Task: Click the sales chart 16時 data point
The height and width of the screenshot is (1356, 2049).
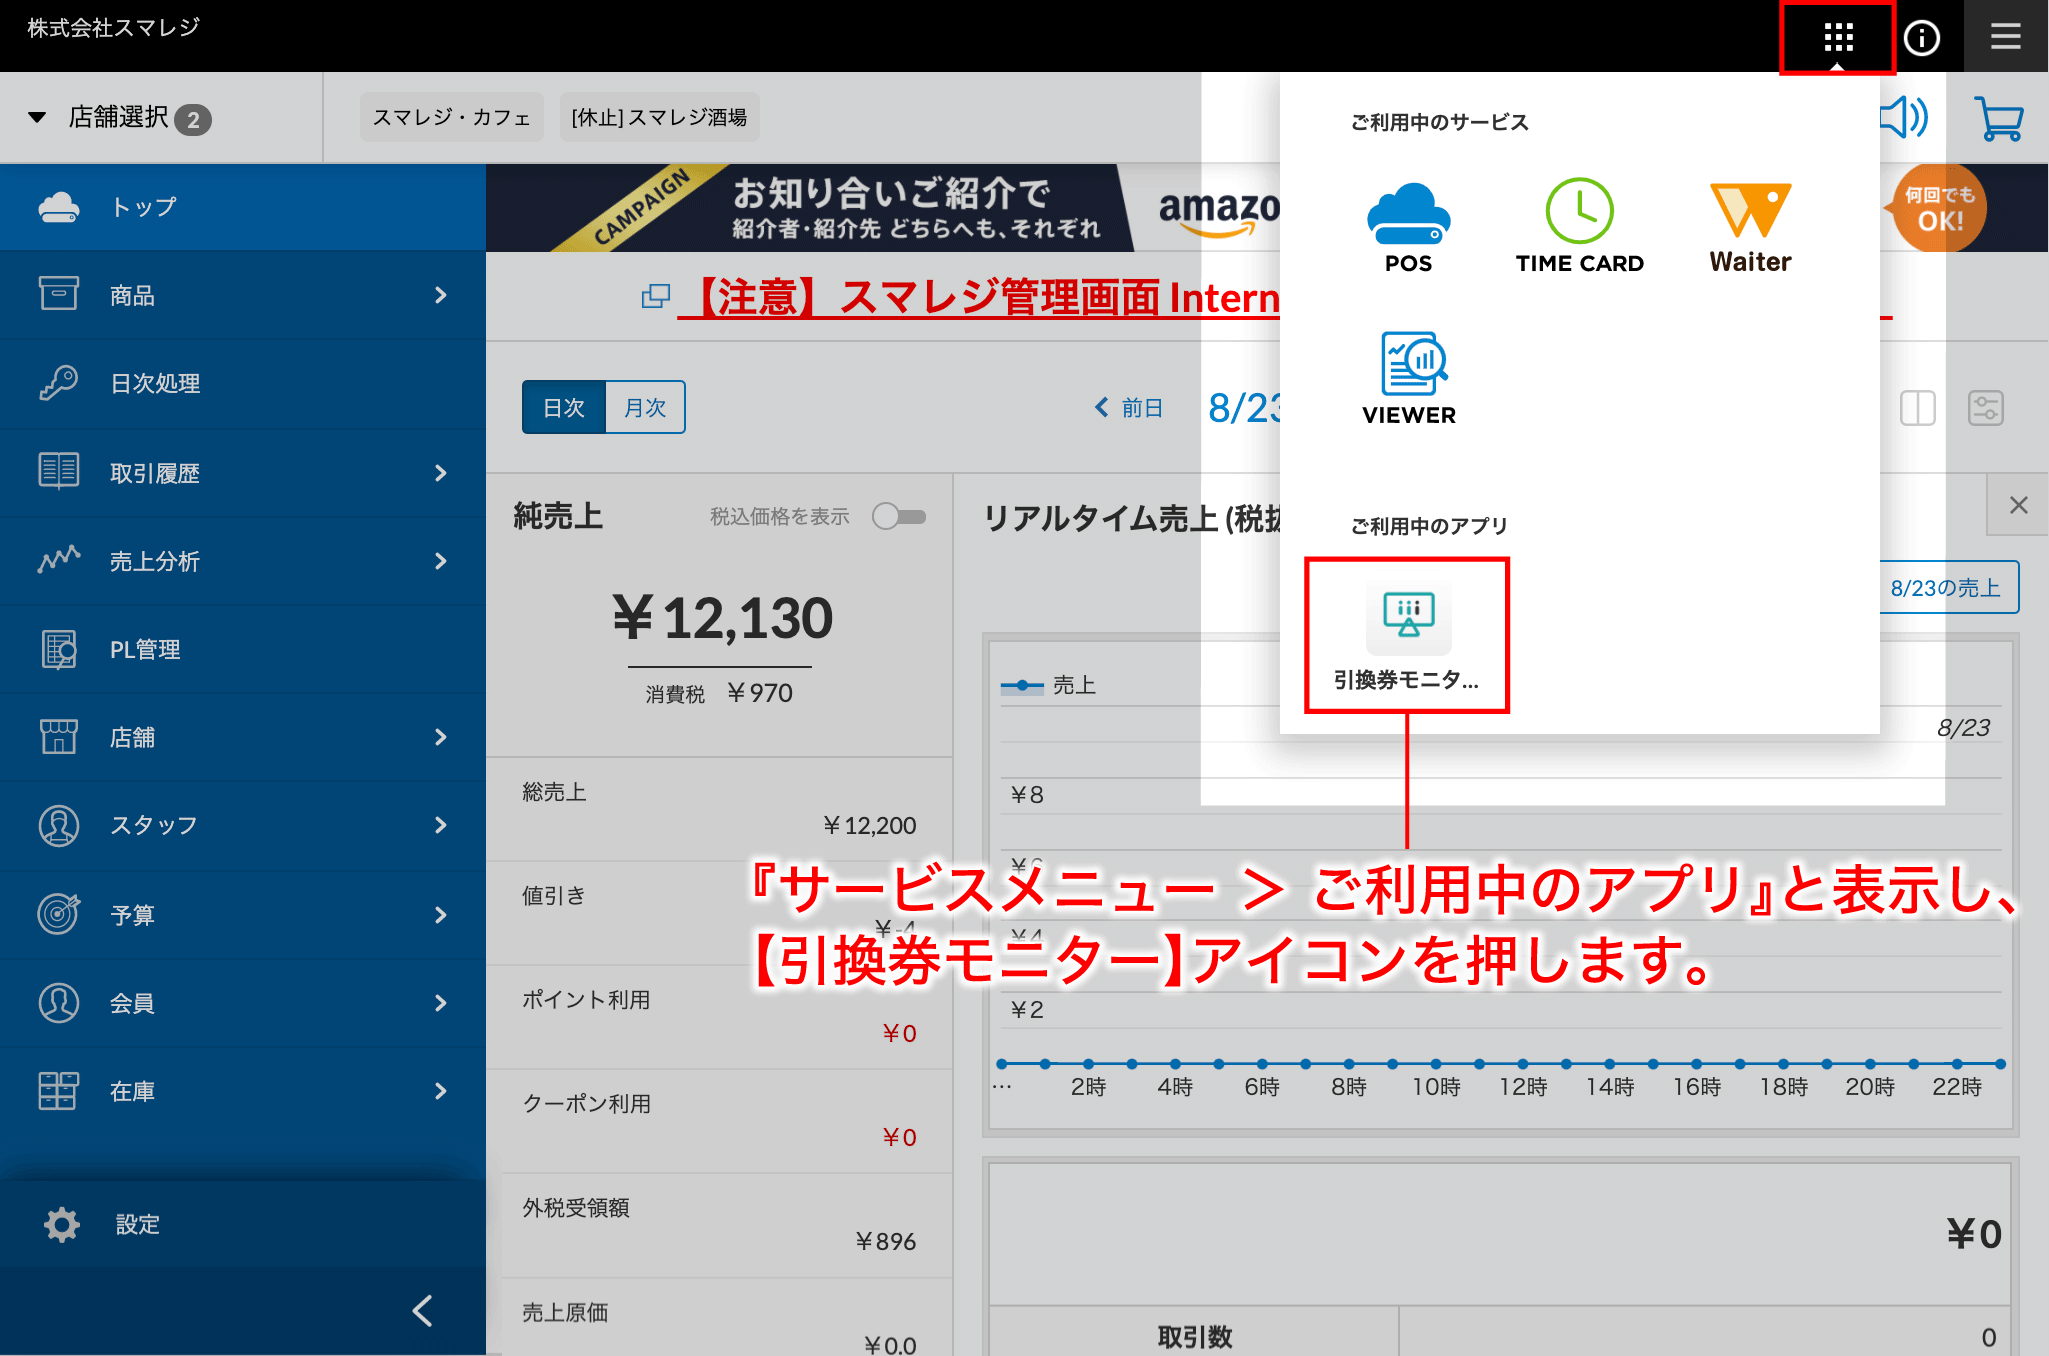Action: click(1697, 1064)
